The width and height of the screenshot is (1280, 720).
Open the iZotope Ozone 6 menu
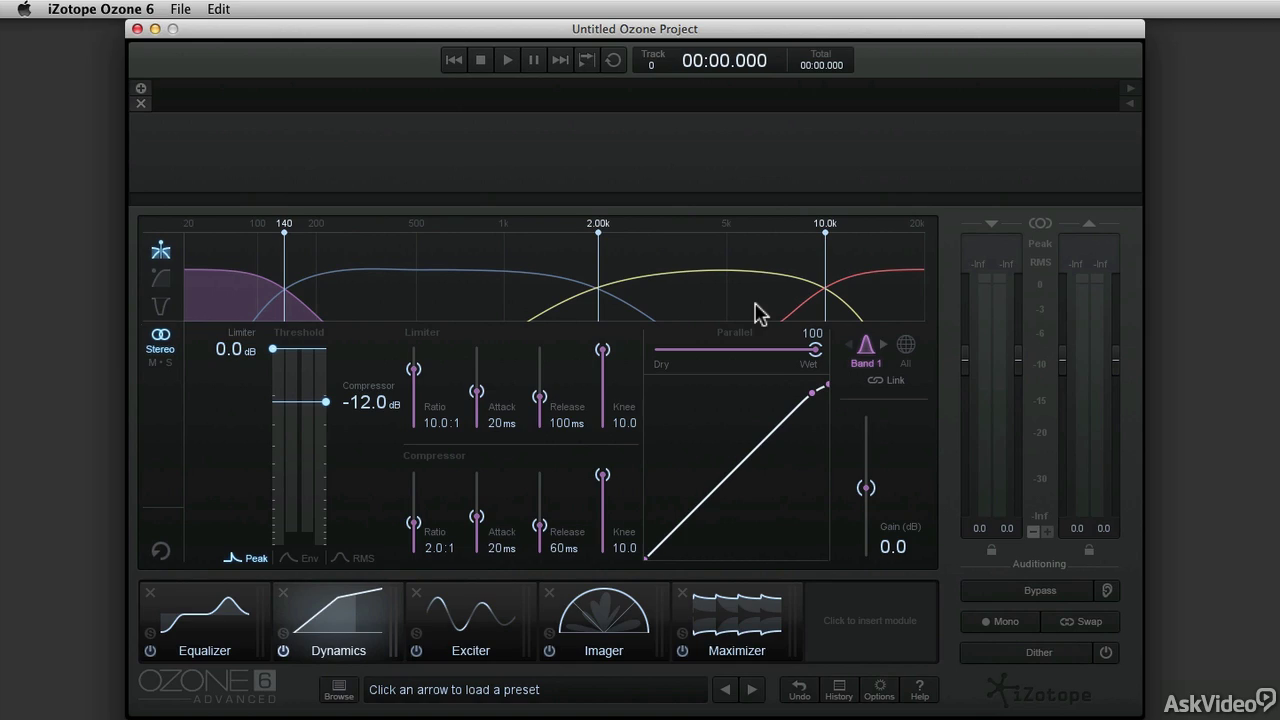pyautogui.click(x=101, y=9)
